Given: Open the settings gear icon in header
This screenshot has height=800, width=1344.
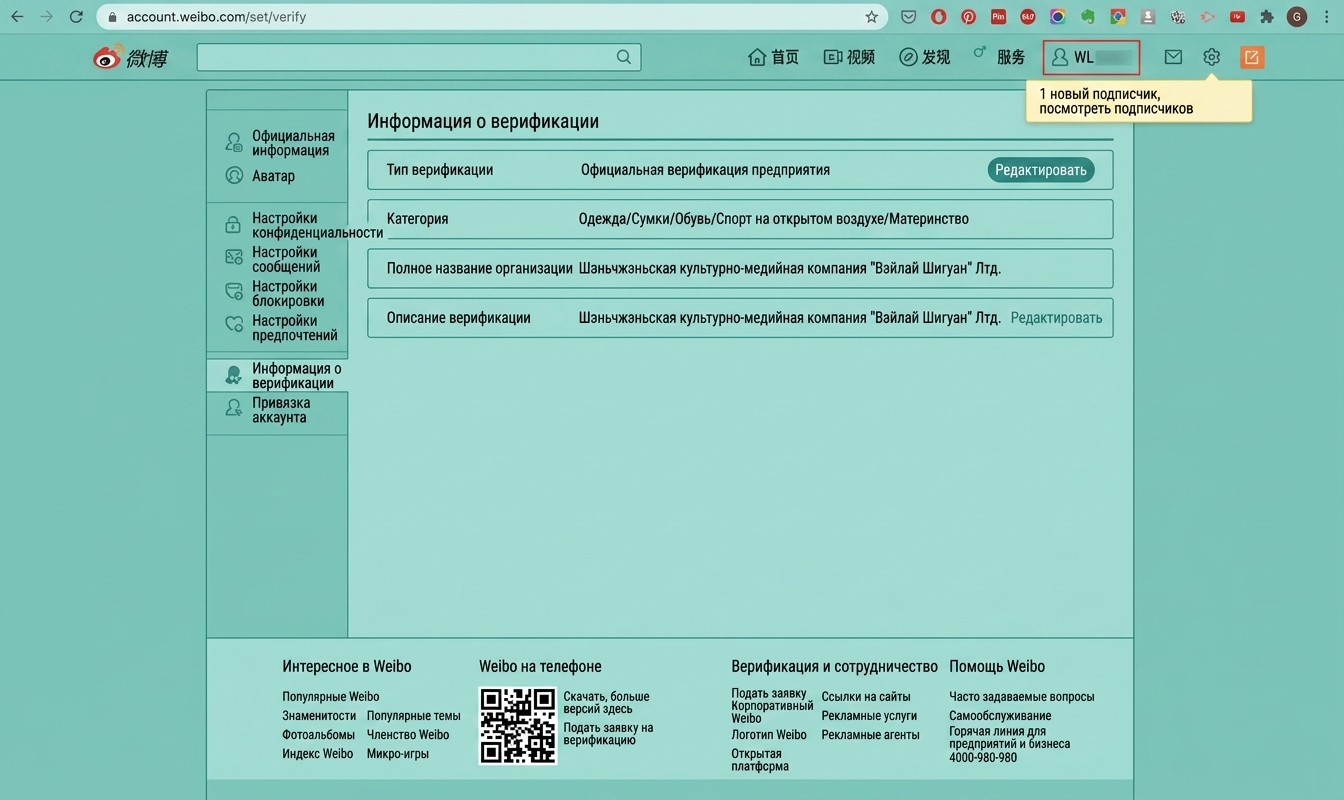Looking at the screenshot, I should pyautogui.click(x=1211, y=57).
